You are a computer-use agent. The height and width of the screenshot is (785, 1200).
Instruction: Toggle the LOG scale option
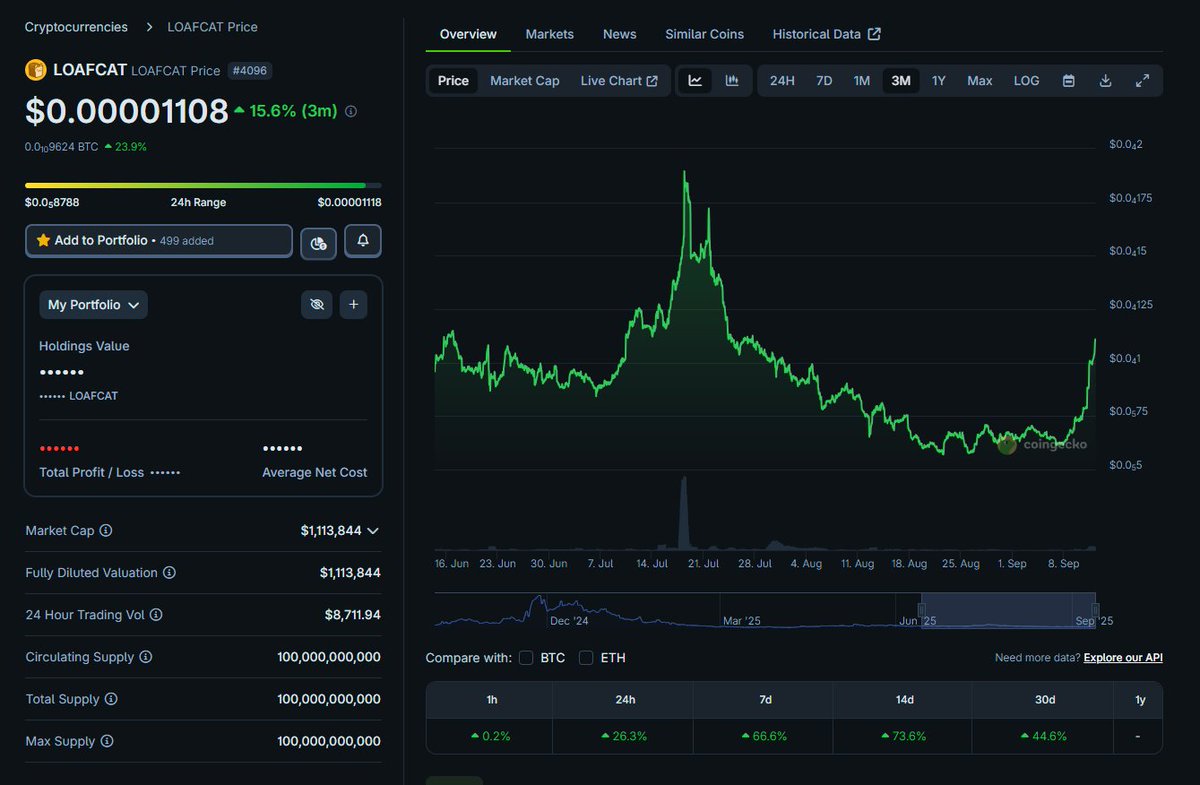click(x=1026, y=81)
